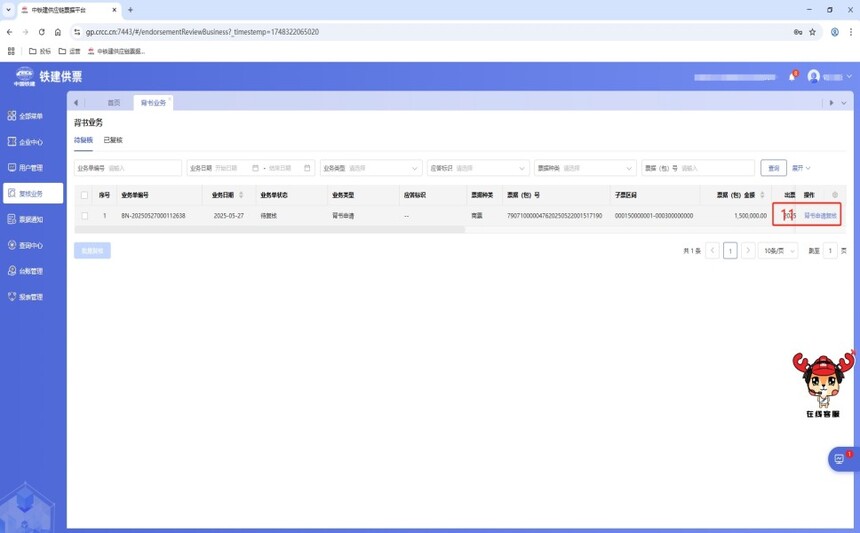The height and width of the screenshot is (533, 860).
Task: Open the 业务类型 dropdown filter
Action: (x=370, y=168)
